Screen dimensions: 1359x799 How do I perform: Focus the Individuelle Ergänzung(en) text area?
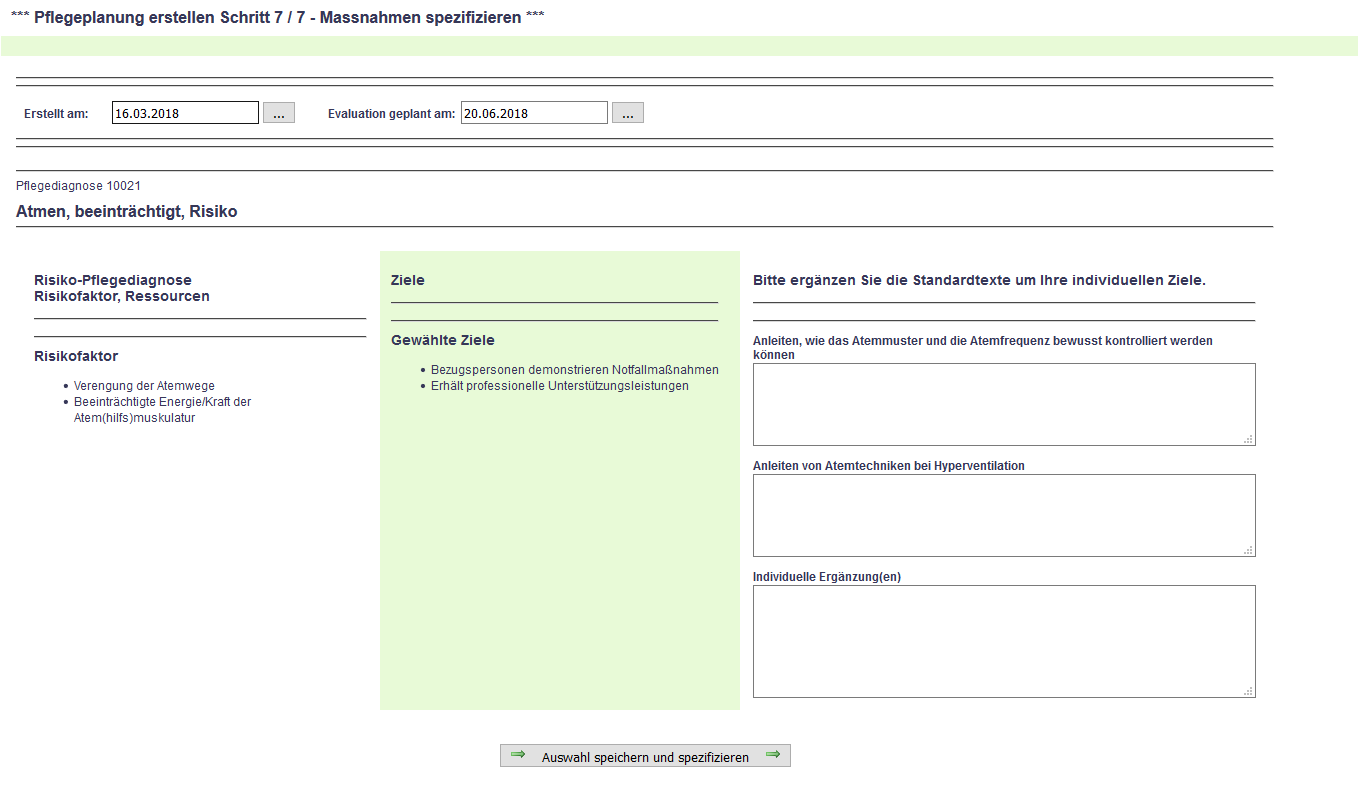(x=1003, y=641)
